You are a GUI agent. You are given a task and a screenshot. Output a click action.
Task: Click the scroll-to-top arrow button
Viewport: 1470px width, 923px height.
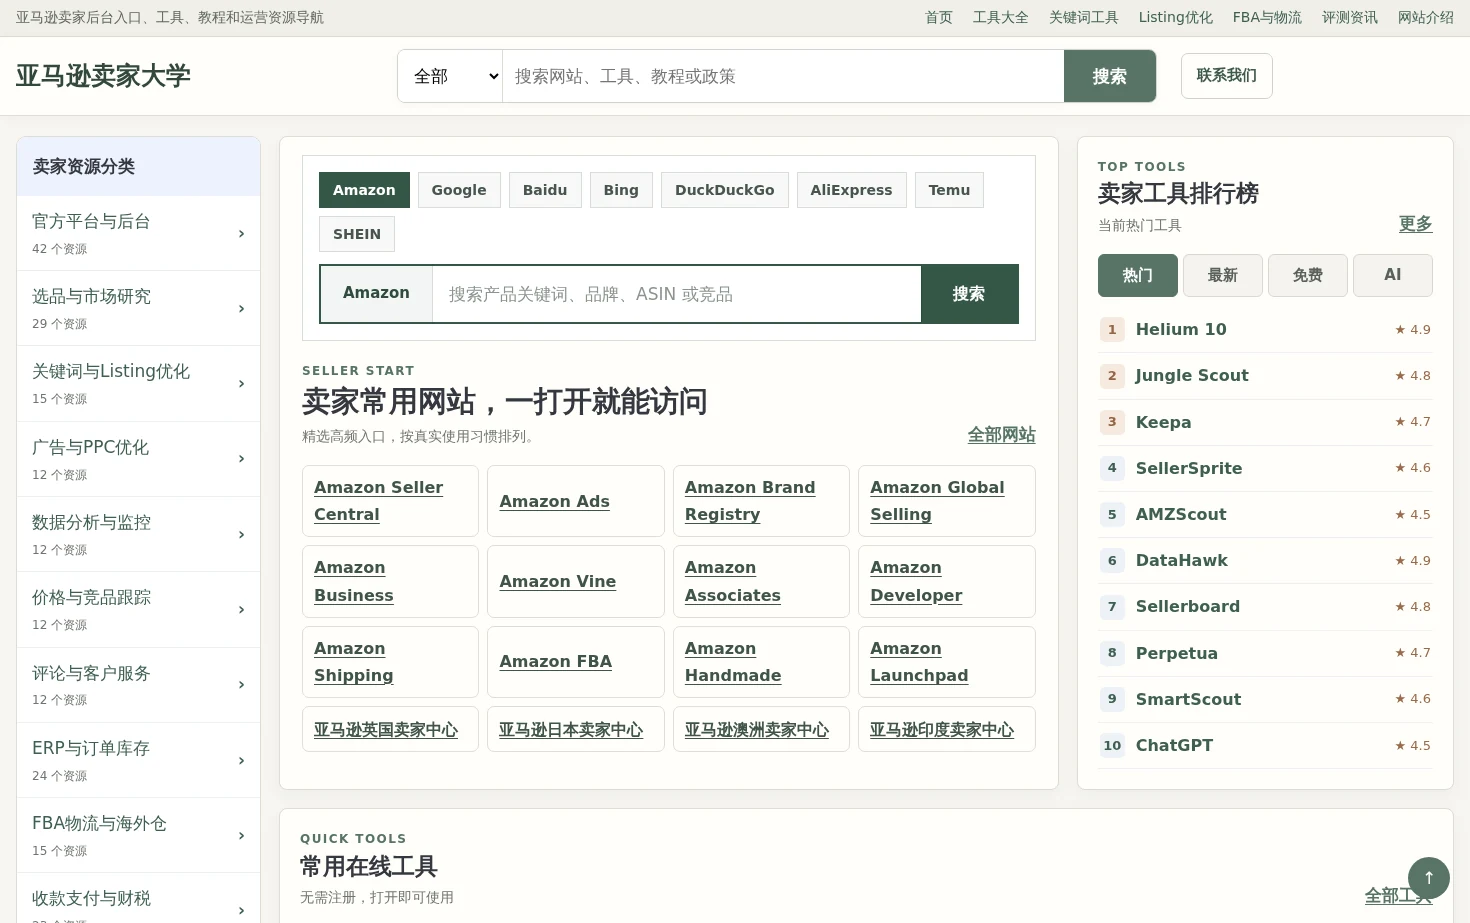tap(1428, 878)
